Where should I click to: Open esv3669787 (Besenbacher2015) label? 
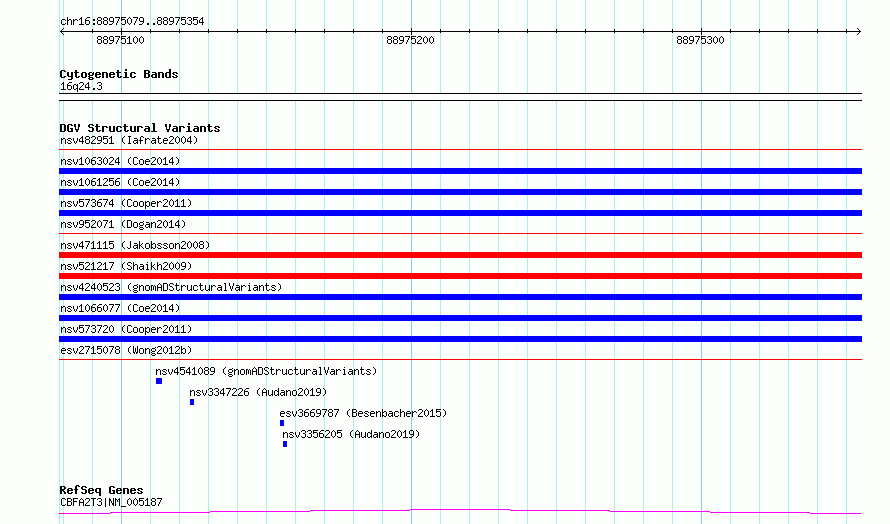coord(363,413)
